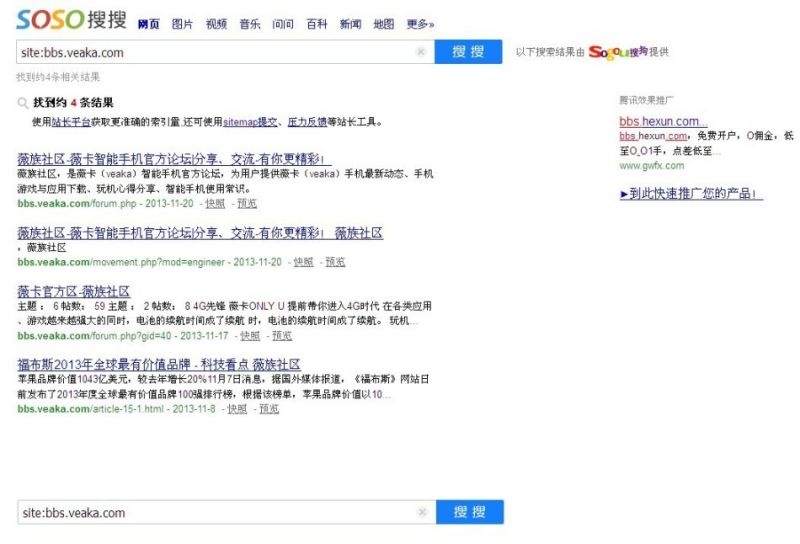Click the magnifier icon beside the results count
The width and height of the screenshot is (800, 544).
pos(23,103)
